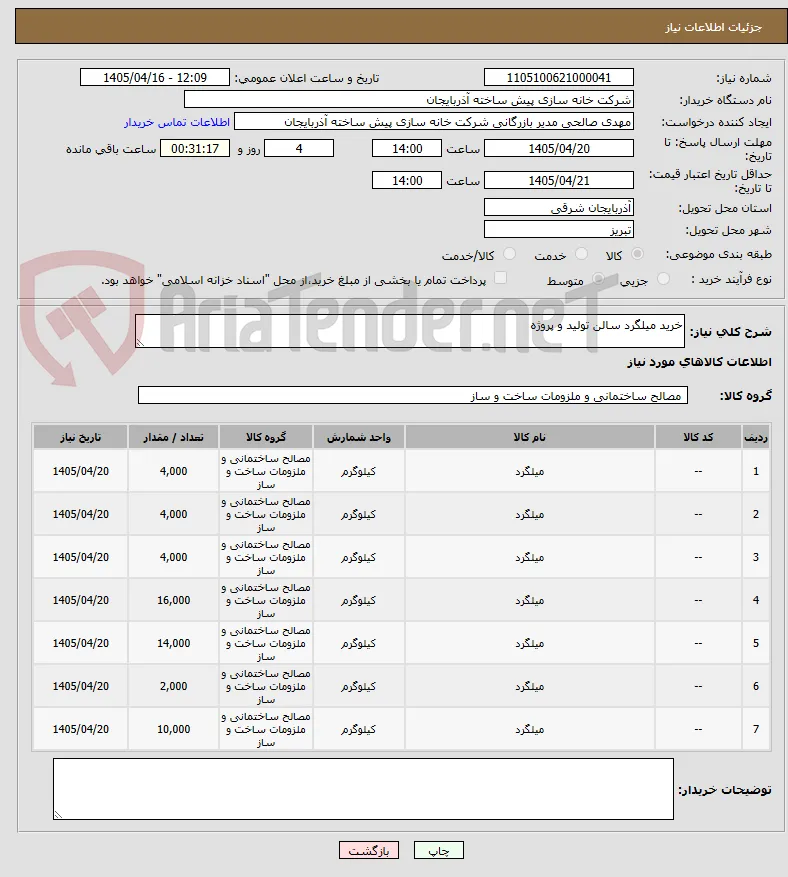Select the کالا/خدمت radio button
Viewport: 788px width, 877px height.
(509, 254)
